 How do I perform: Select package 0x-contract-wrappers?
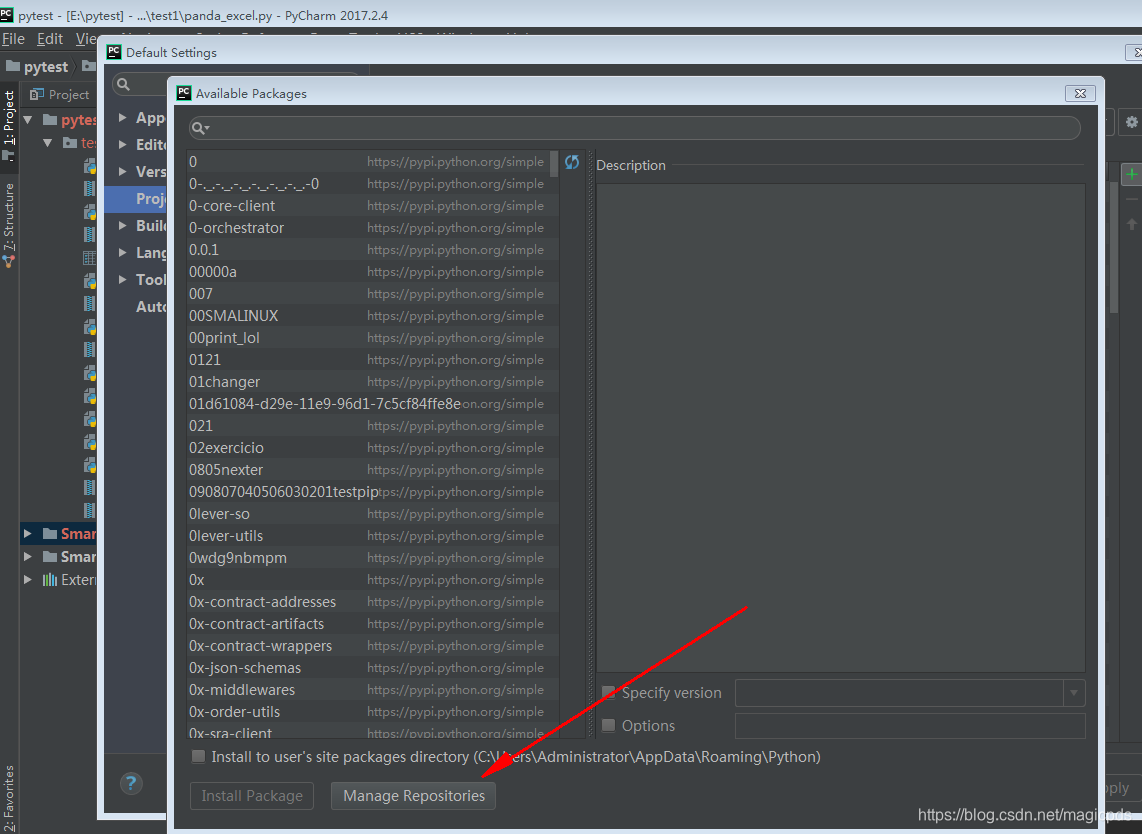click(x=372, y=646)
